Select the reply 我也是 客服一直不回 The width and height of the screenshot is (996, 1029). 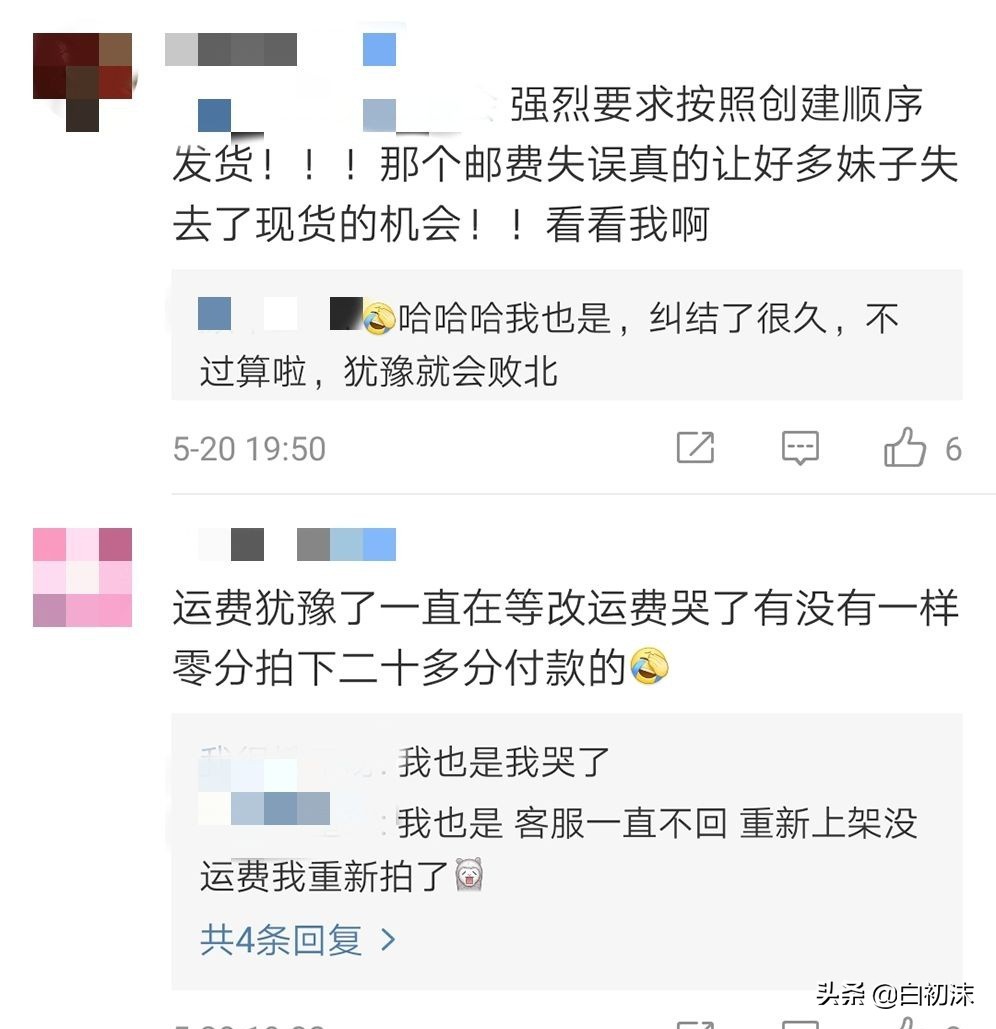click(558, 849)
